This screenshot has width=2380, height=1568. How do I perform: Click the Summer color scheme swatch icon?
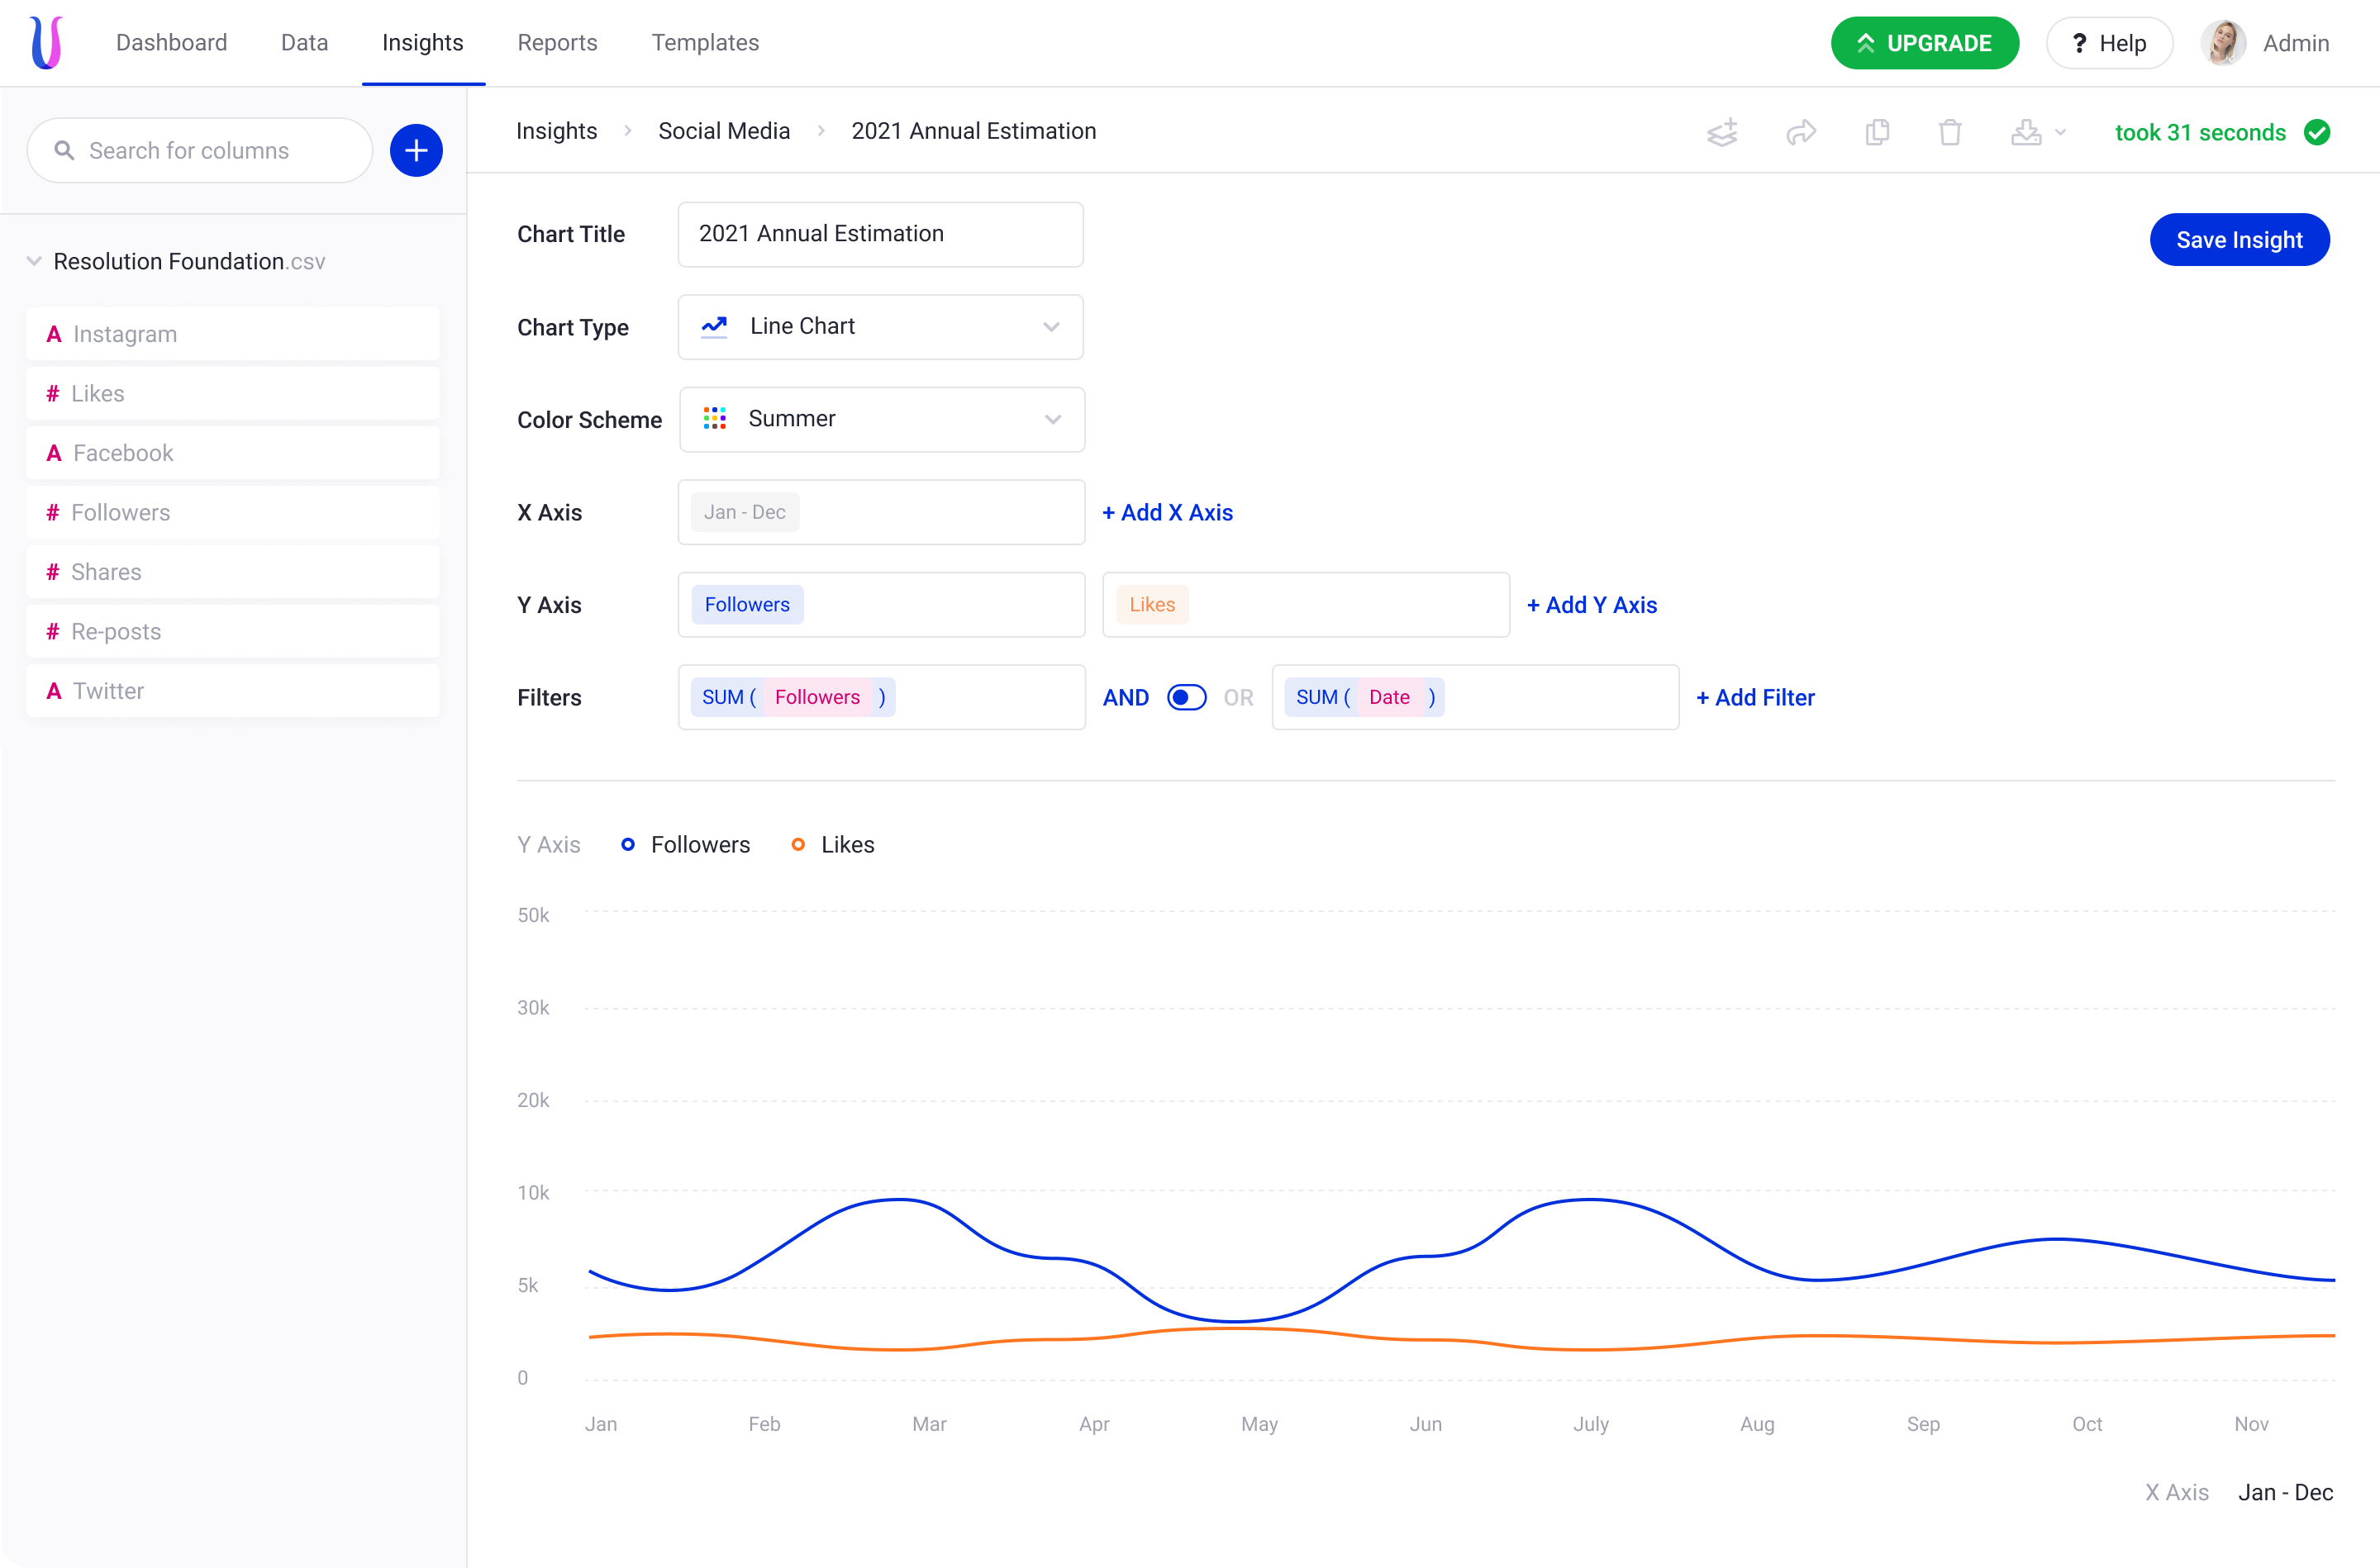[x=714, y=419]
